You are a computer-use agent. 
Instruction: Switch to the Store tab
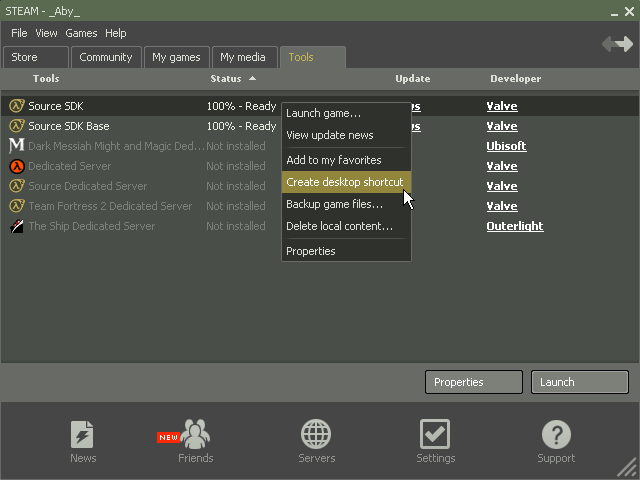pos(36,57)
